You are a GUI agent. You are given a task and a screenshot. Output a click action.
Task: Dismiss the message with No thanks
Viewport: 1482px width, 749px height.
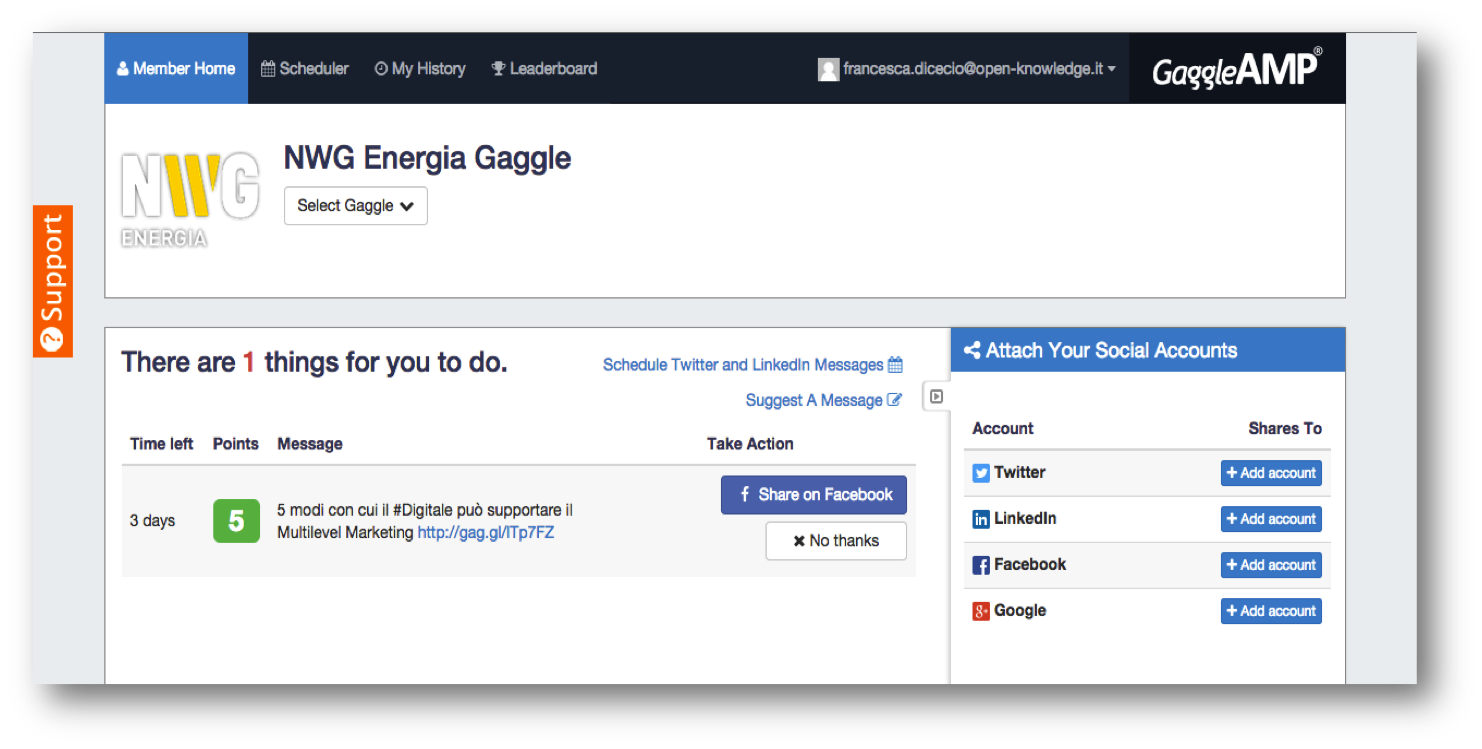tap(836, 541)
